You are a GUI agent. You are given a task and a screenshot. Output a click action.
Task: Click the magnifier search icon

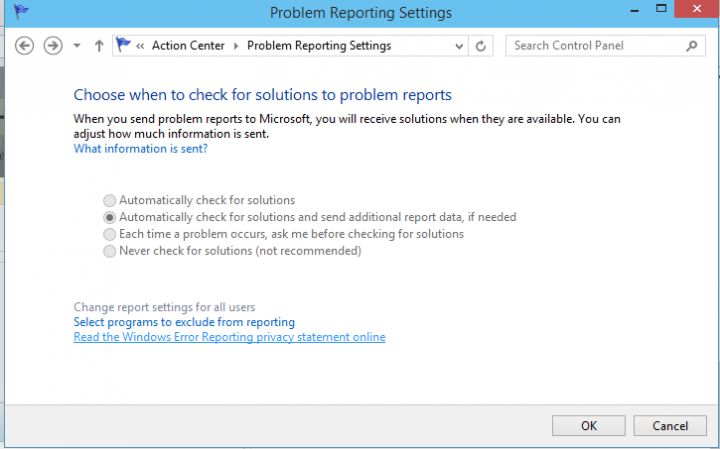tap(692, 45)
